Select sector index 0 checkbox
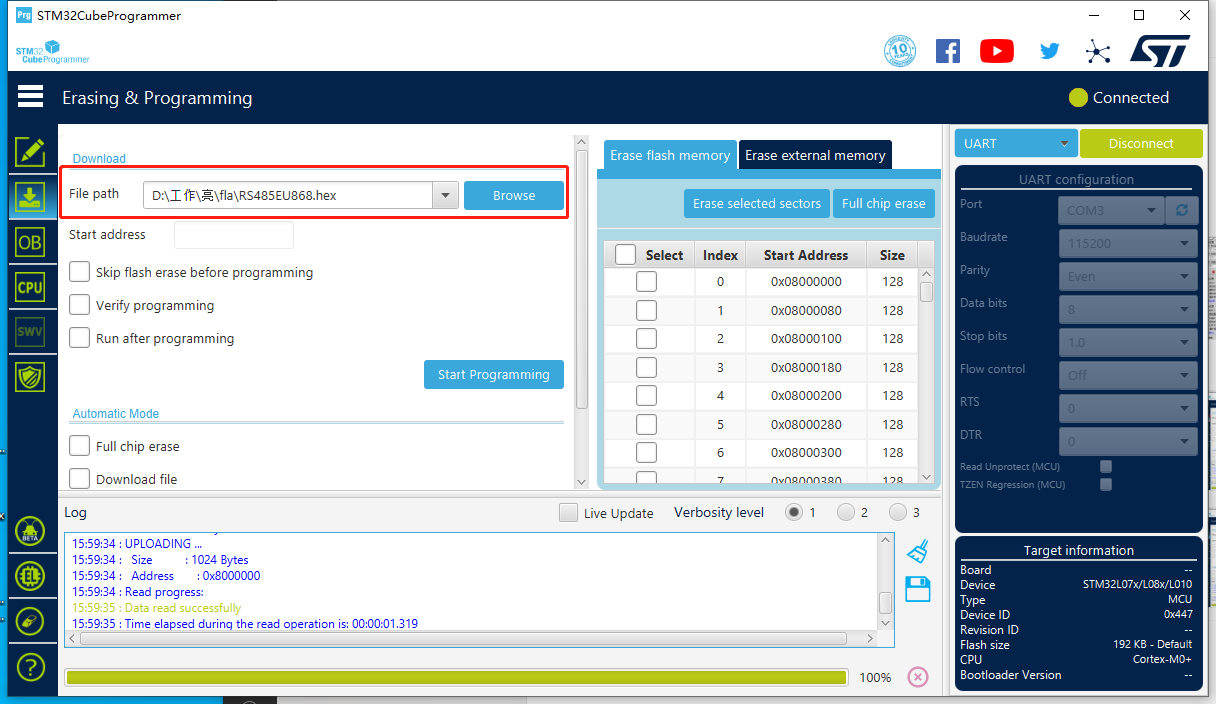The image size is (1216, 704). 647,282
